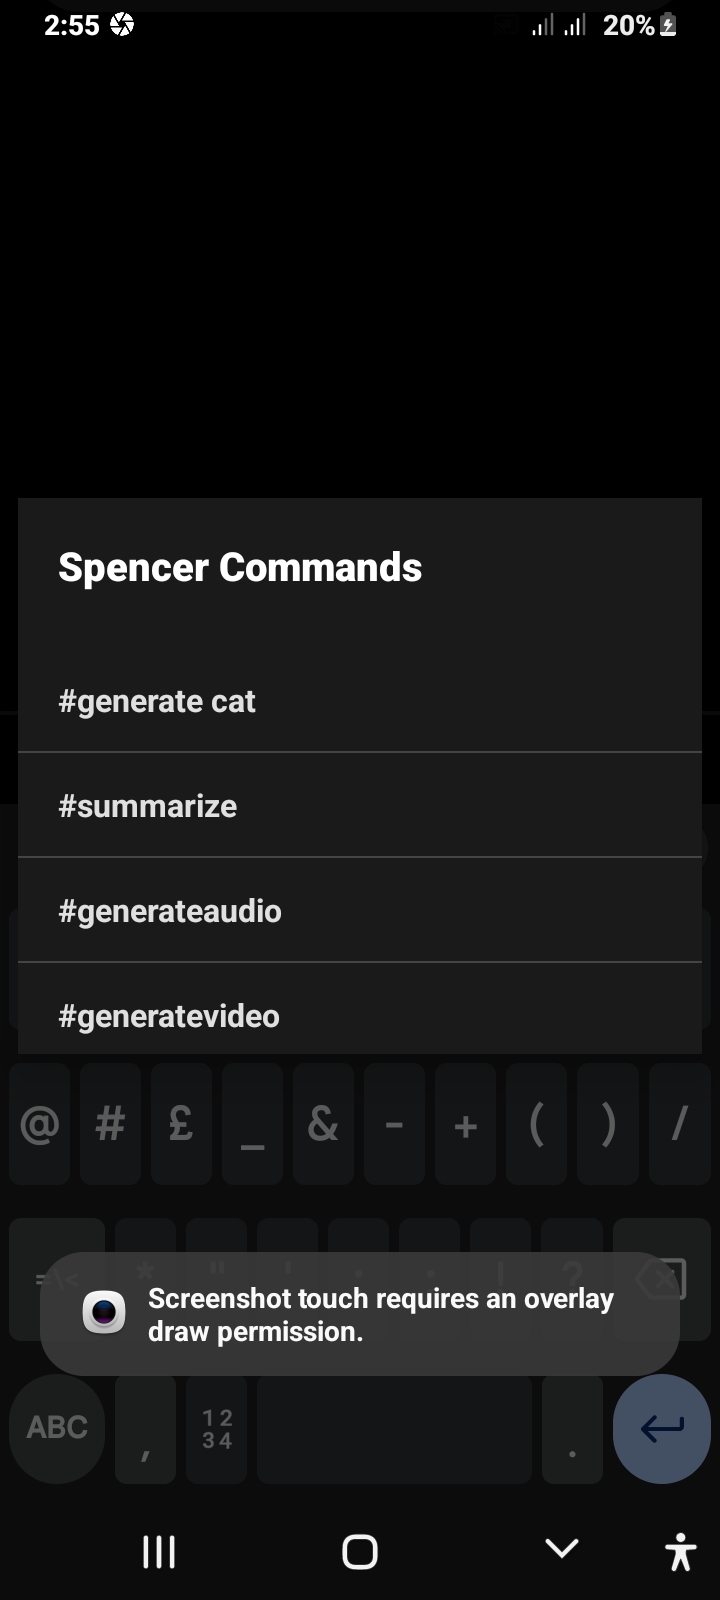Image resolution: width=720 pixels, height=1600 pixels.
Task: Switch to letters with the ABC key
Action: 55,1429
